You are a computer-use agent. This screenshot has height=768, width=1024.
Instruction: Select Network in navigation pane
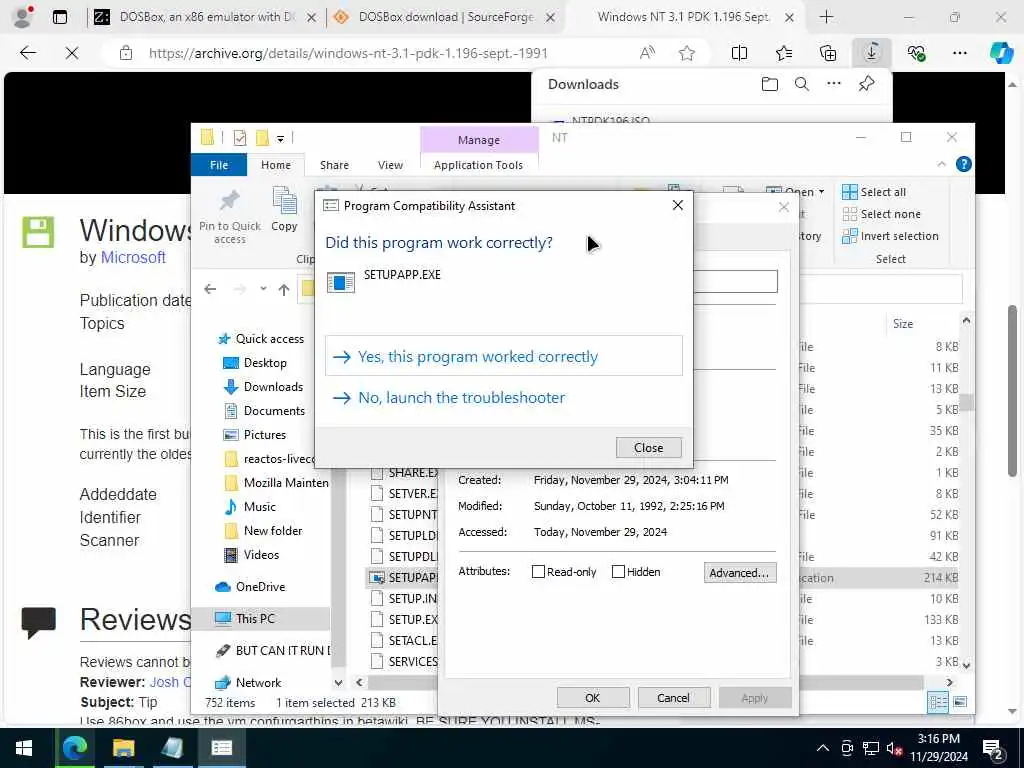[x=249, y=683]
